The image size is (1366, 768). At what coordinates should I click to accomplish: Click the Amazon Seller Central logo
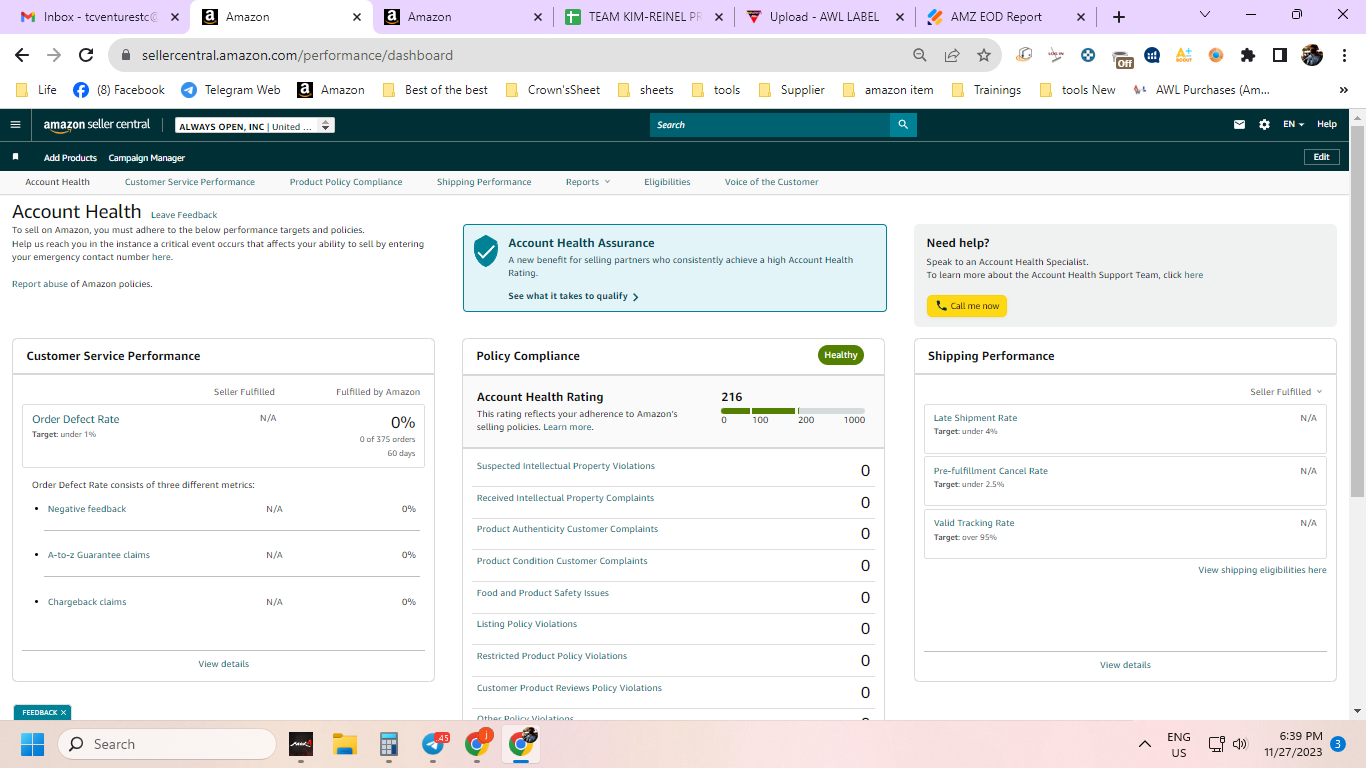(x=97, y=125)
